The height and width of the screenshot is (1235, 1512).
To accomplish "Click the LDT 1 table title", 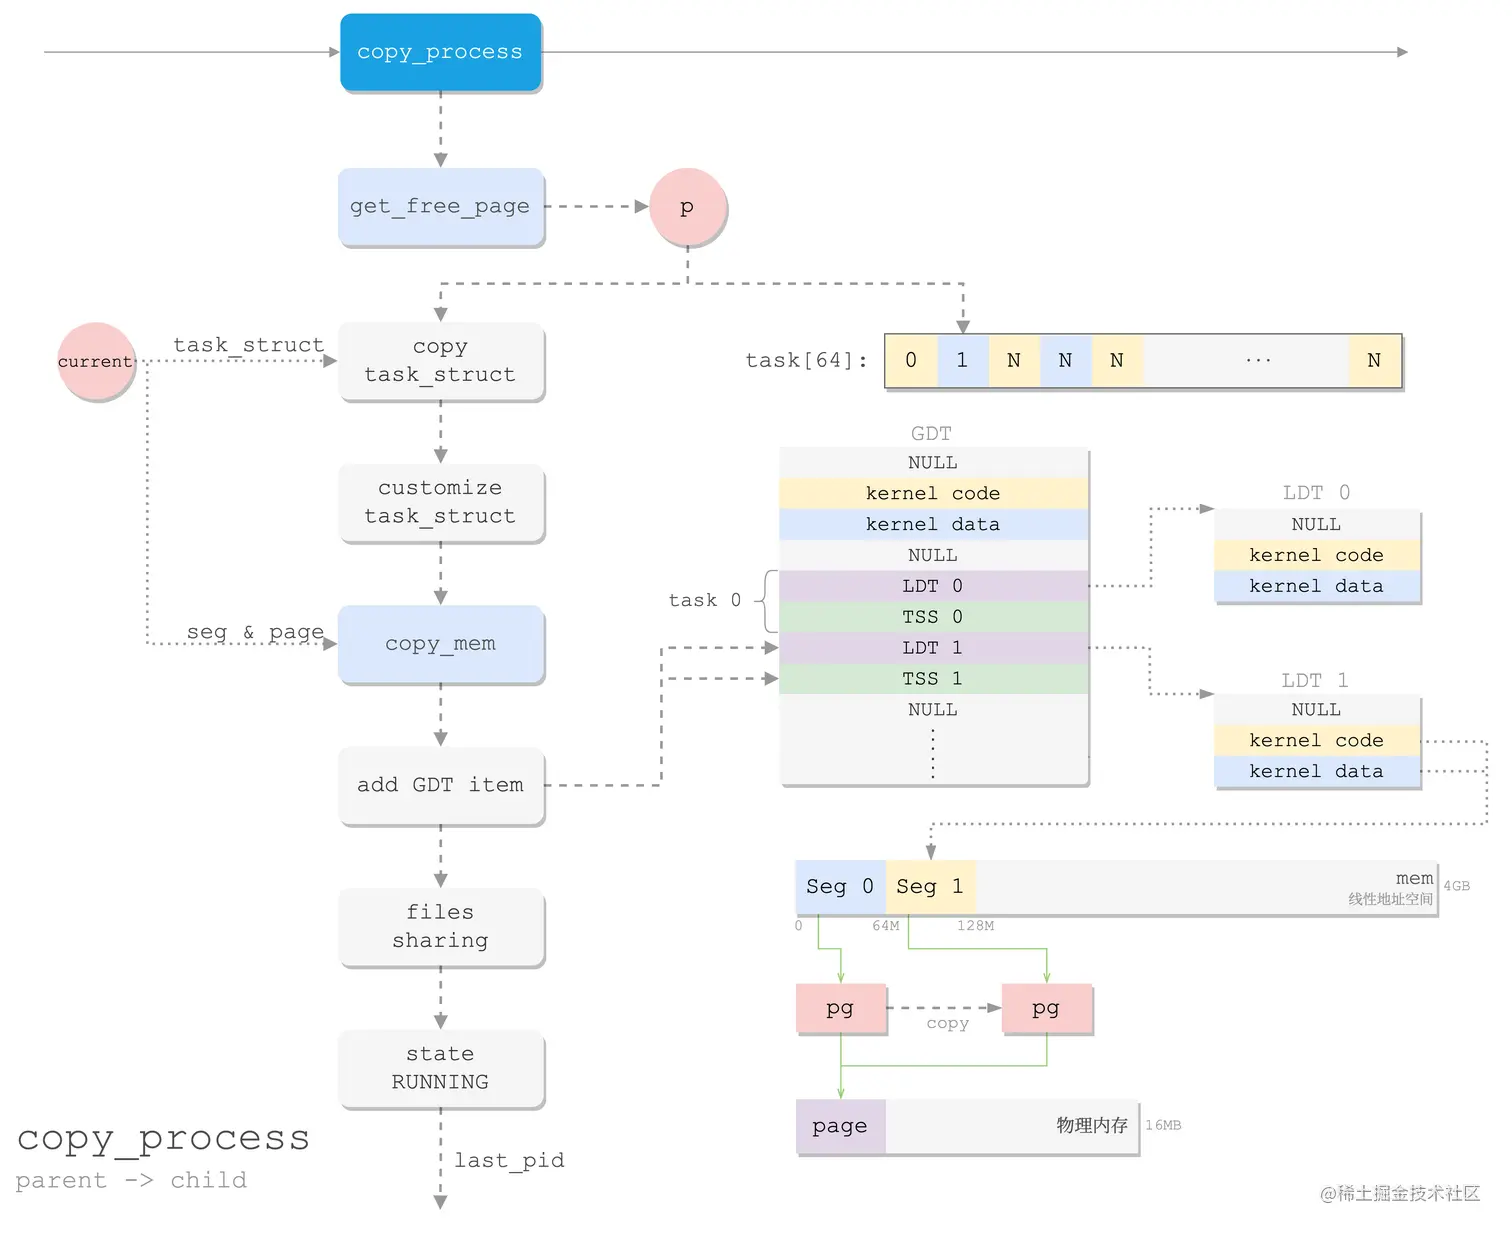I will pyautogui.click(x=1315, y=680).
